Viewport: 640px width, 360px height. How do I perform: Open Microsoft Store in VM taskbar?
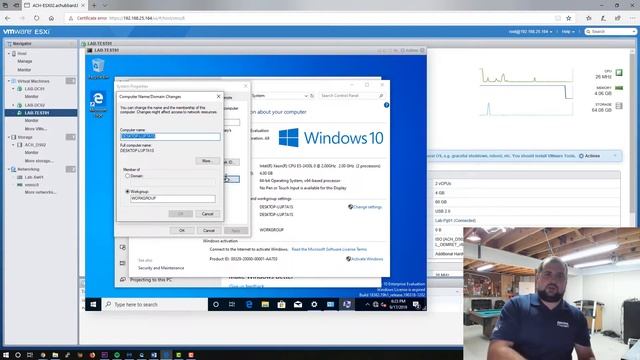[281, 304]
